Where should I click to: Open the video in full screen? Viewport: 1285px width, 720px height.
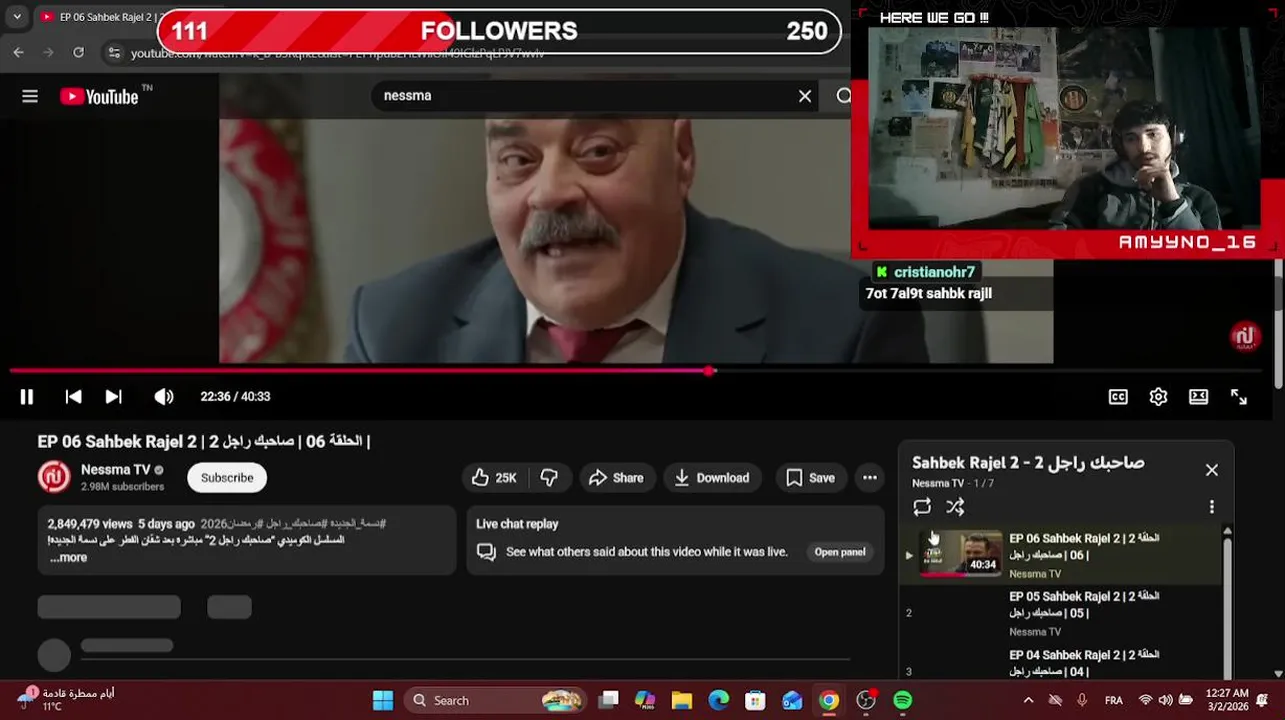(x=1239, y=397)
